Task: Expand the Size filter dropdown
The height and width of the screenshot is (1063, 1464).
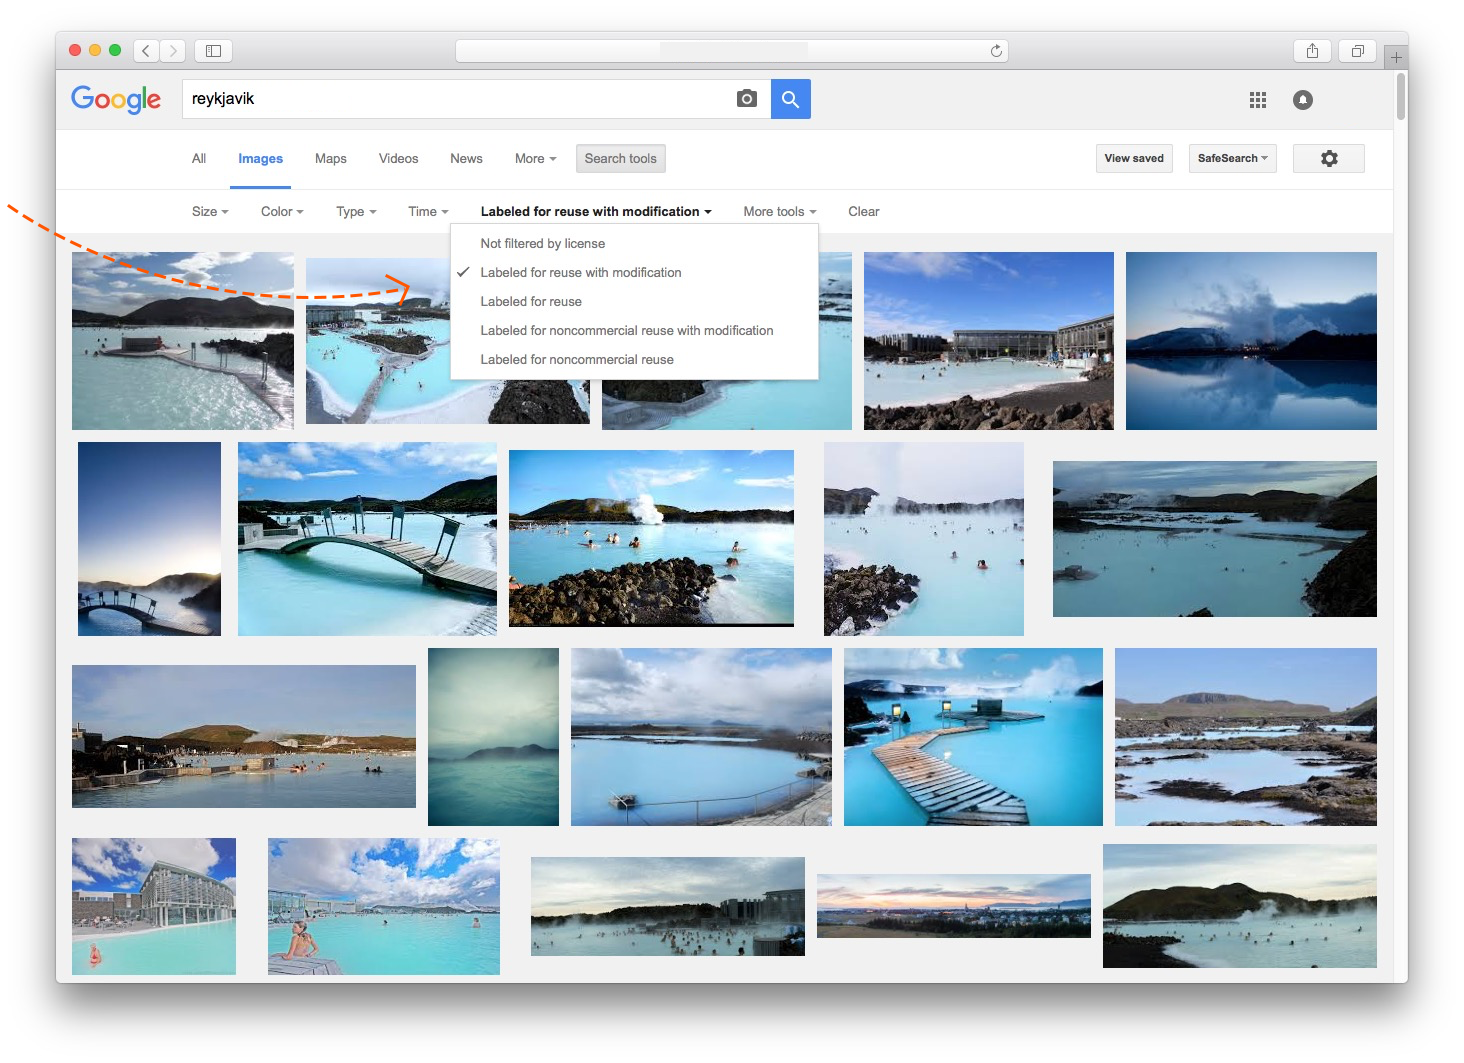Action: pyautogui.click(x=210, y=212)
